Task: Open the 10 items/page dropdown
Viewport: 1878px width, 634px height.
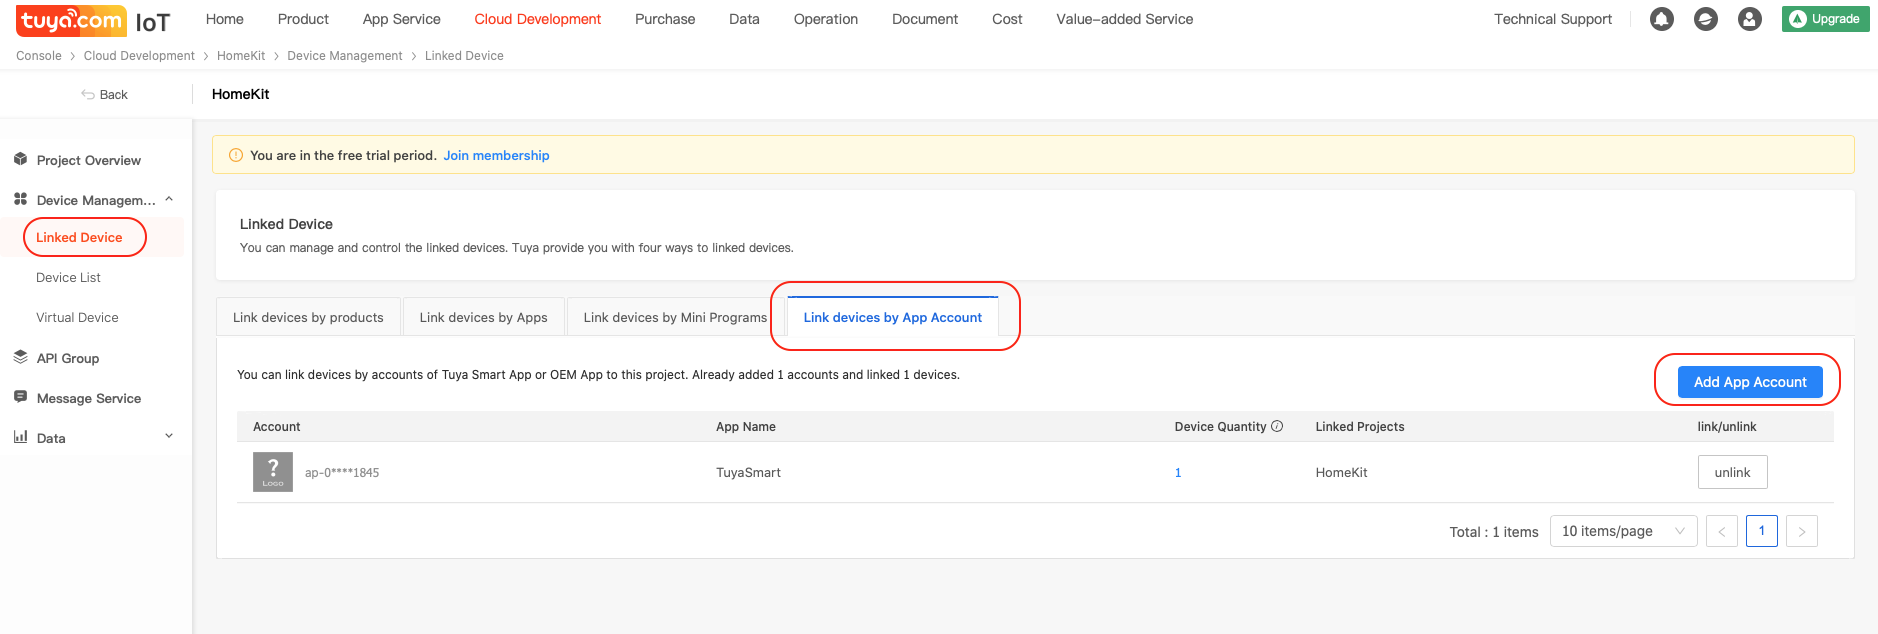Action: (1623, 531)
